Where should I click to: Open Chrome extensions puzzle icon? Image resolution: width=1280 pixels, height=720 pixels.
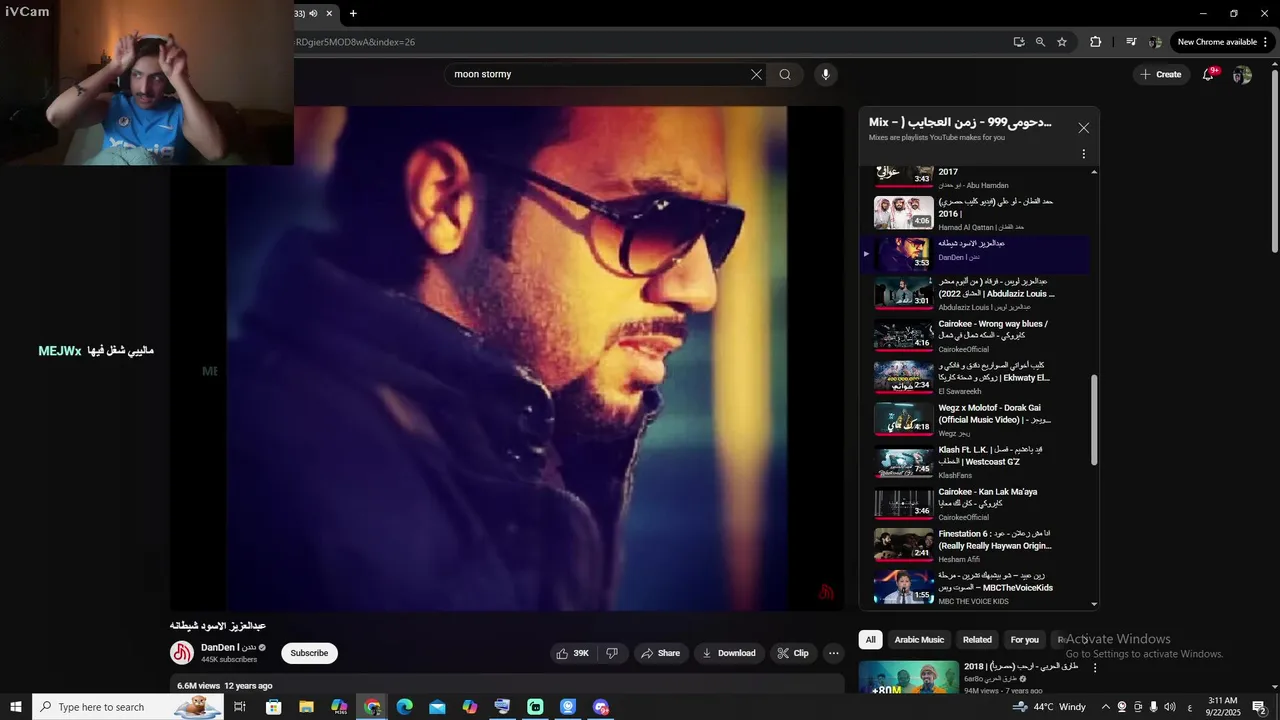click(1095, 42)
